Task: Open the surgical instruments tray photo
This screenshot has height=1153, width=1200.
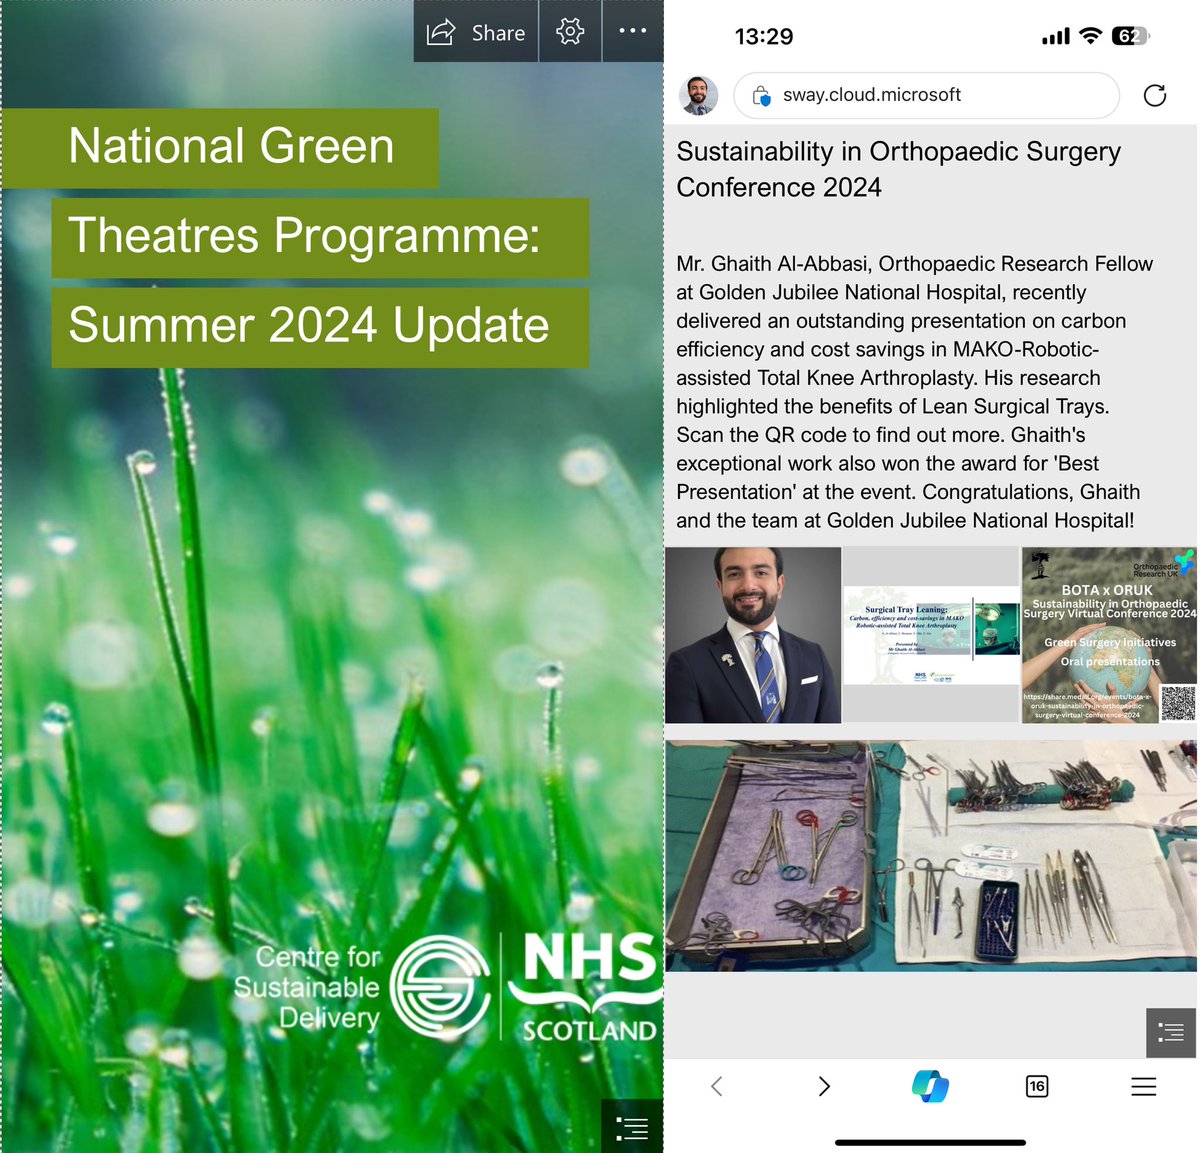Action: click(x=931, y=856)
